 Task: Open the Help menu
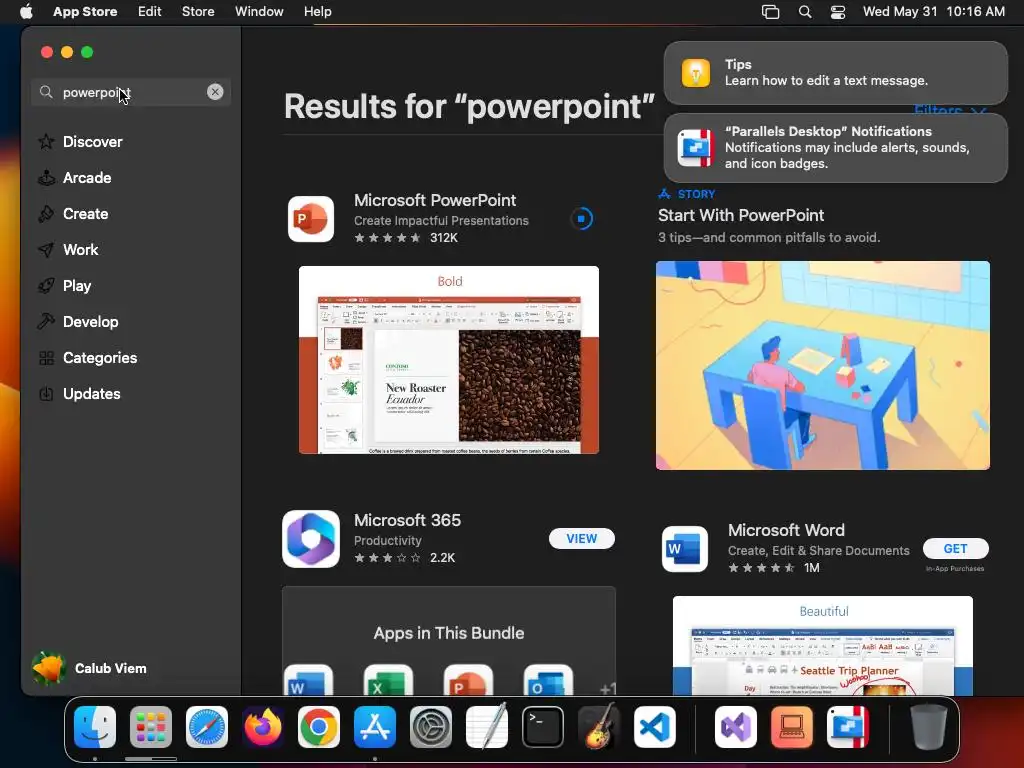click(x=317, y=12)
